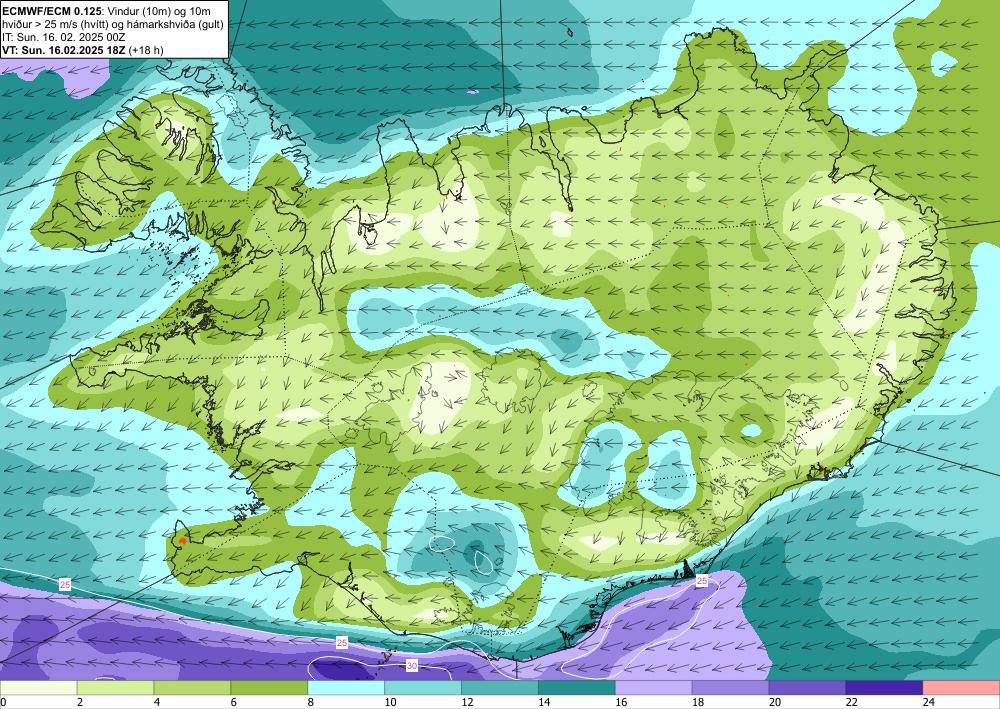Choose the 10–12 m/s light teal legend swatch

(423, 688)
